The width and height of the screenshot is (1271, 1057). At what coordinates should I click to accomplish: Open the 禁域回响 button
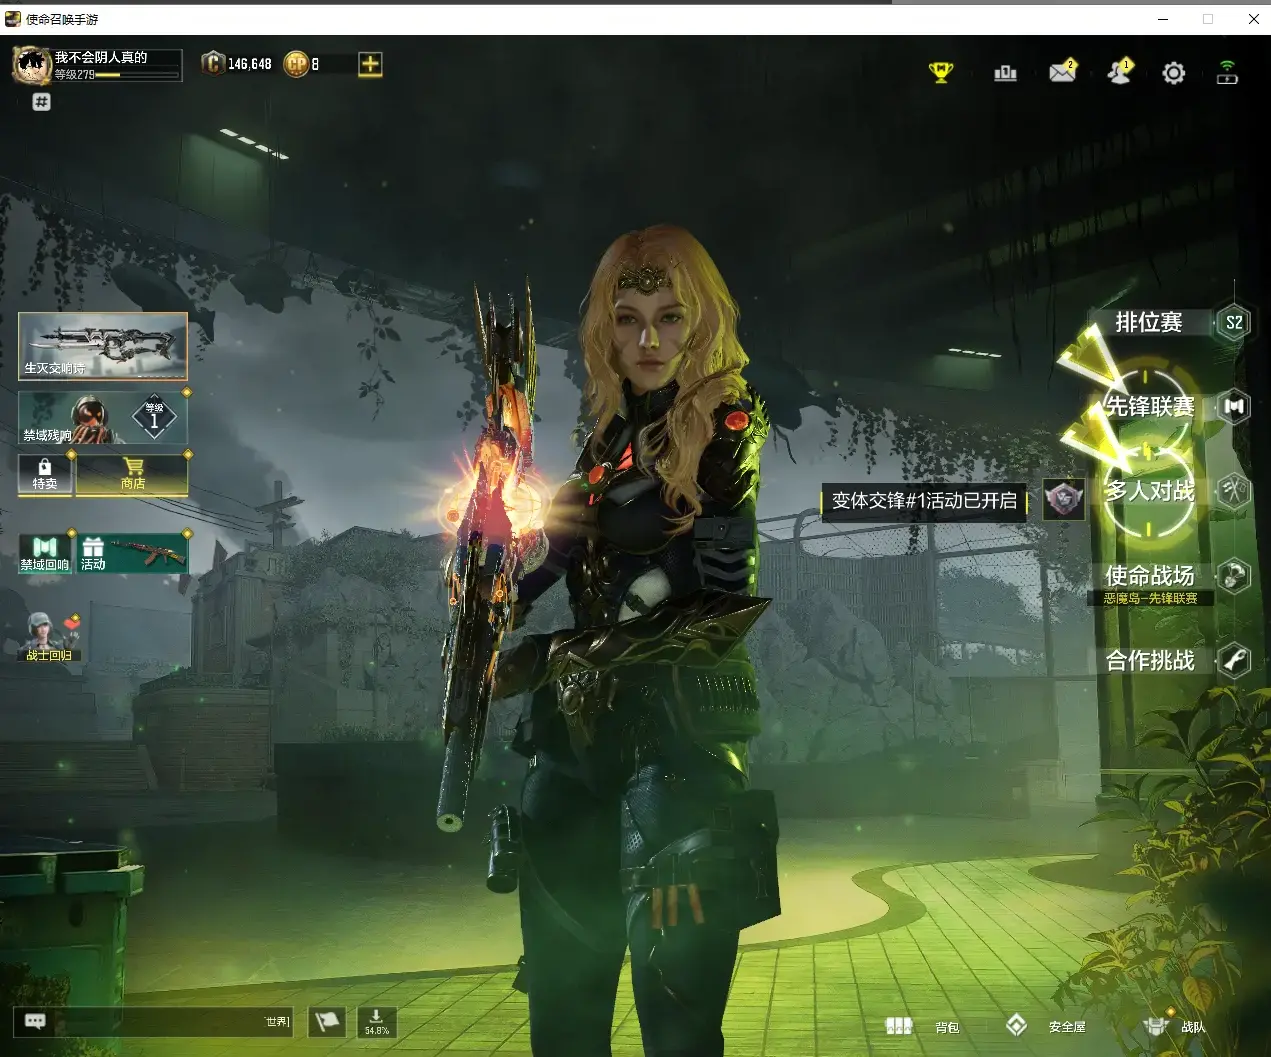click(45, 553)
